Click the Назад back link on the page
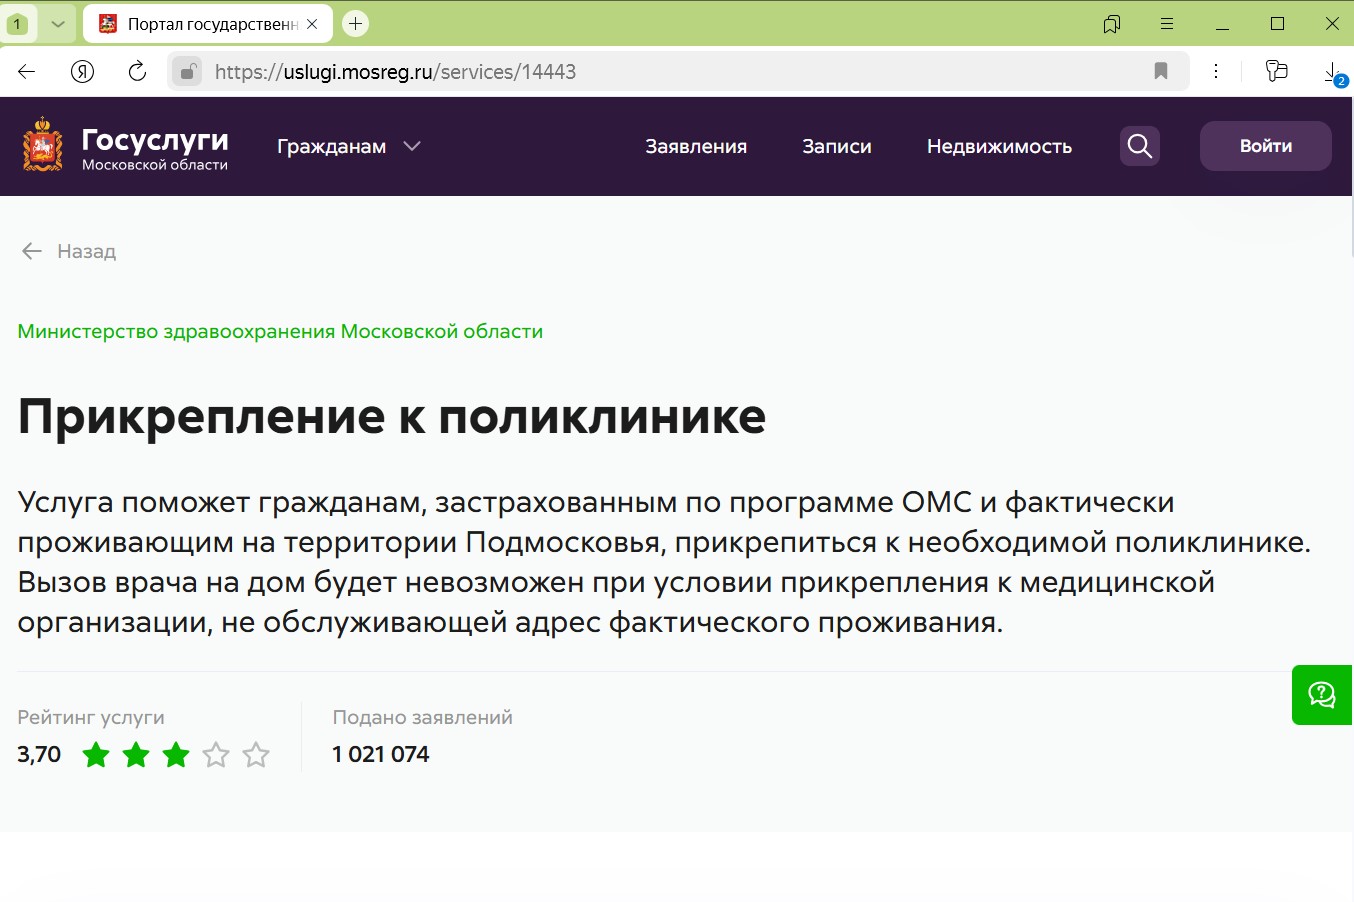The width and height of the screenshot is (1354, 902). click(x=67, y=251)
